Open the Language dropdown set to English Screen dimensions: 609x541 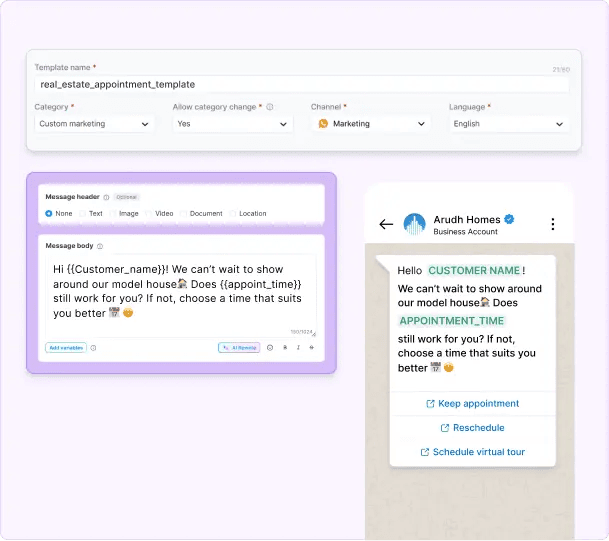(509, 124)
